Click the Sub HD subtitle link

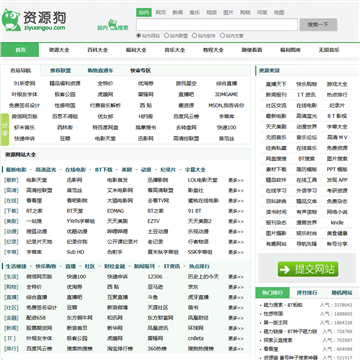coord(75,252)
